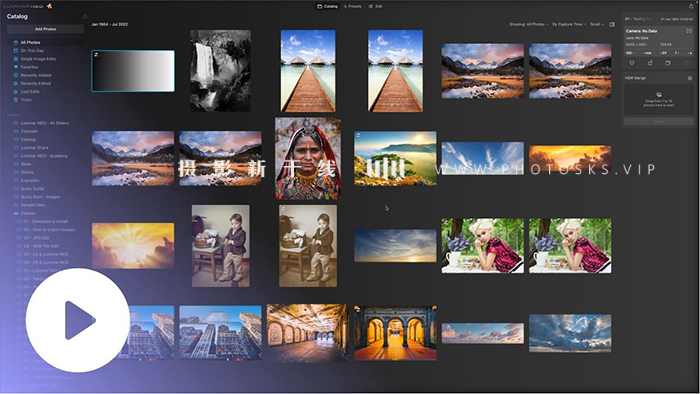Click the rotate icon in the info panel

tap(650, 63)
